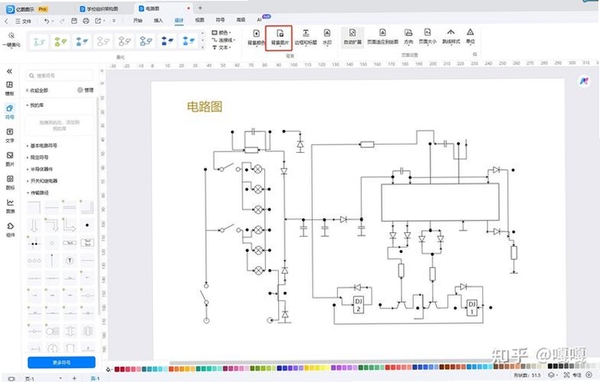
Task: Pick the black swatch at color bar end
Action: coord(550,367)
